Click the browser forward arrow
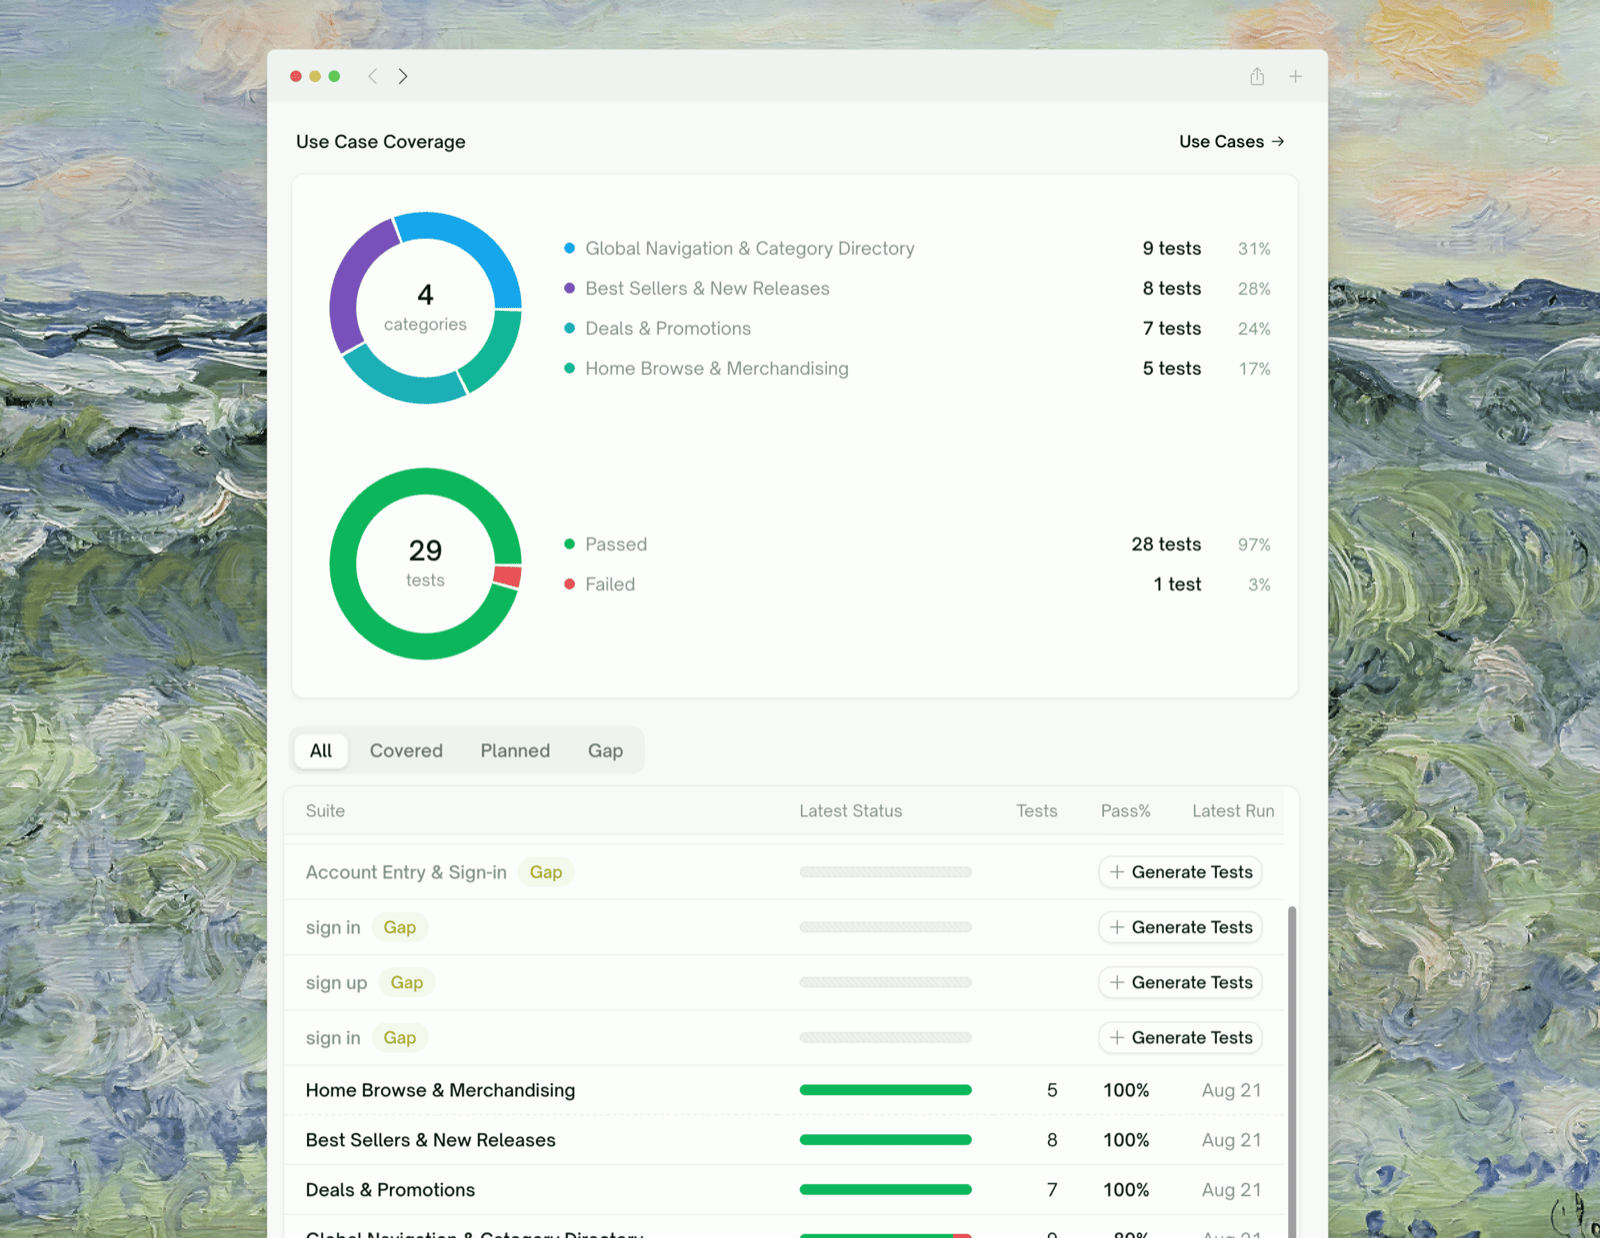 (x=403, y=76)
